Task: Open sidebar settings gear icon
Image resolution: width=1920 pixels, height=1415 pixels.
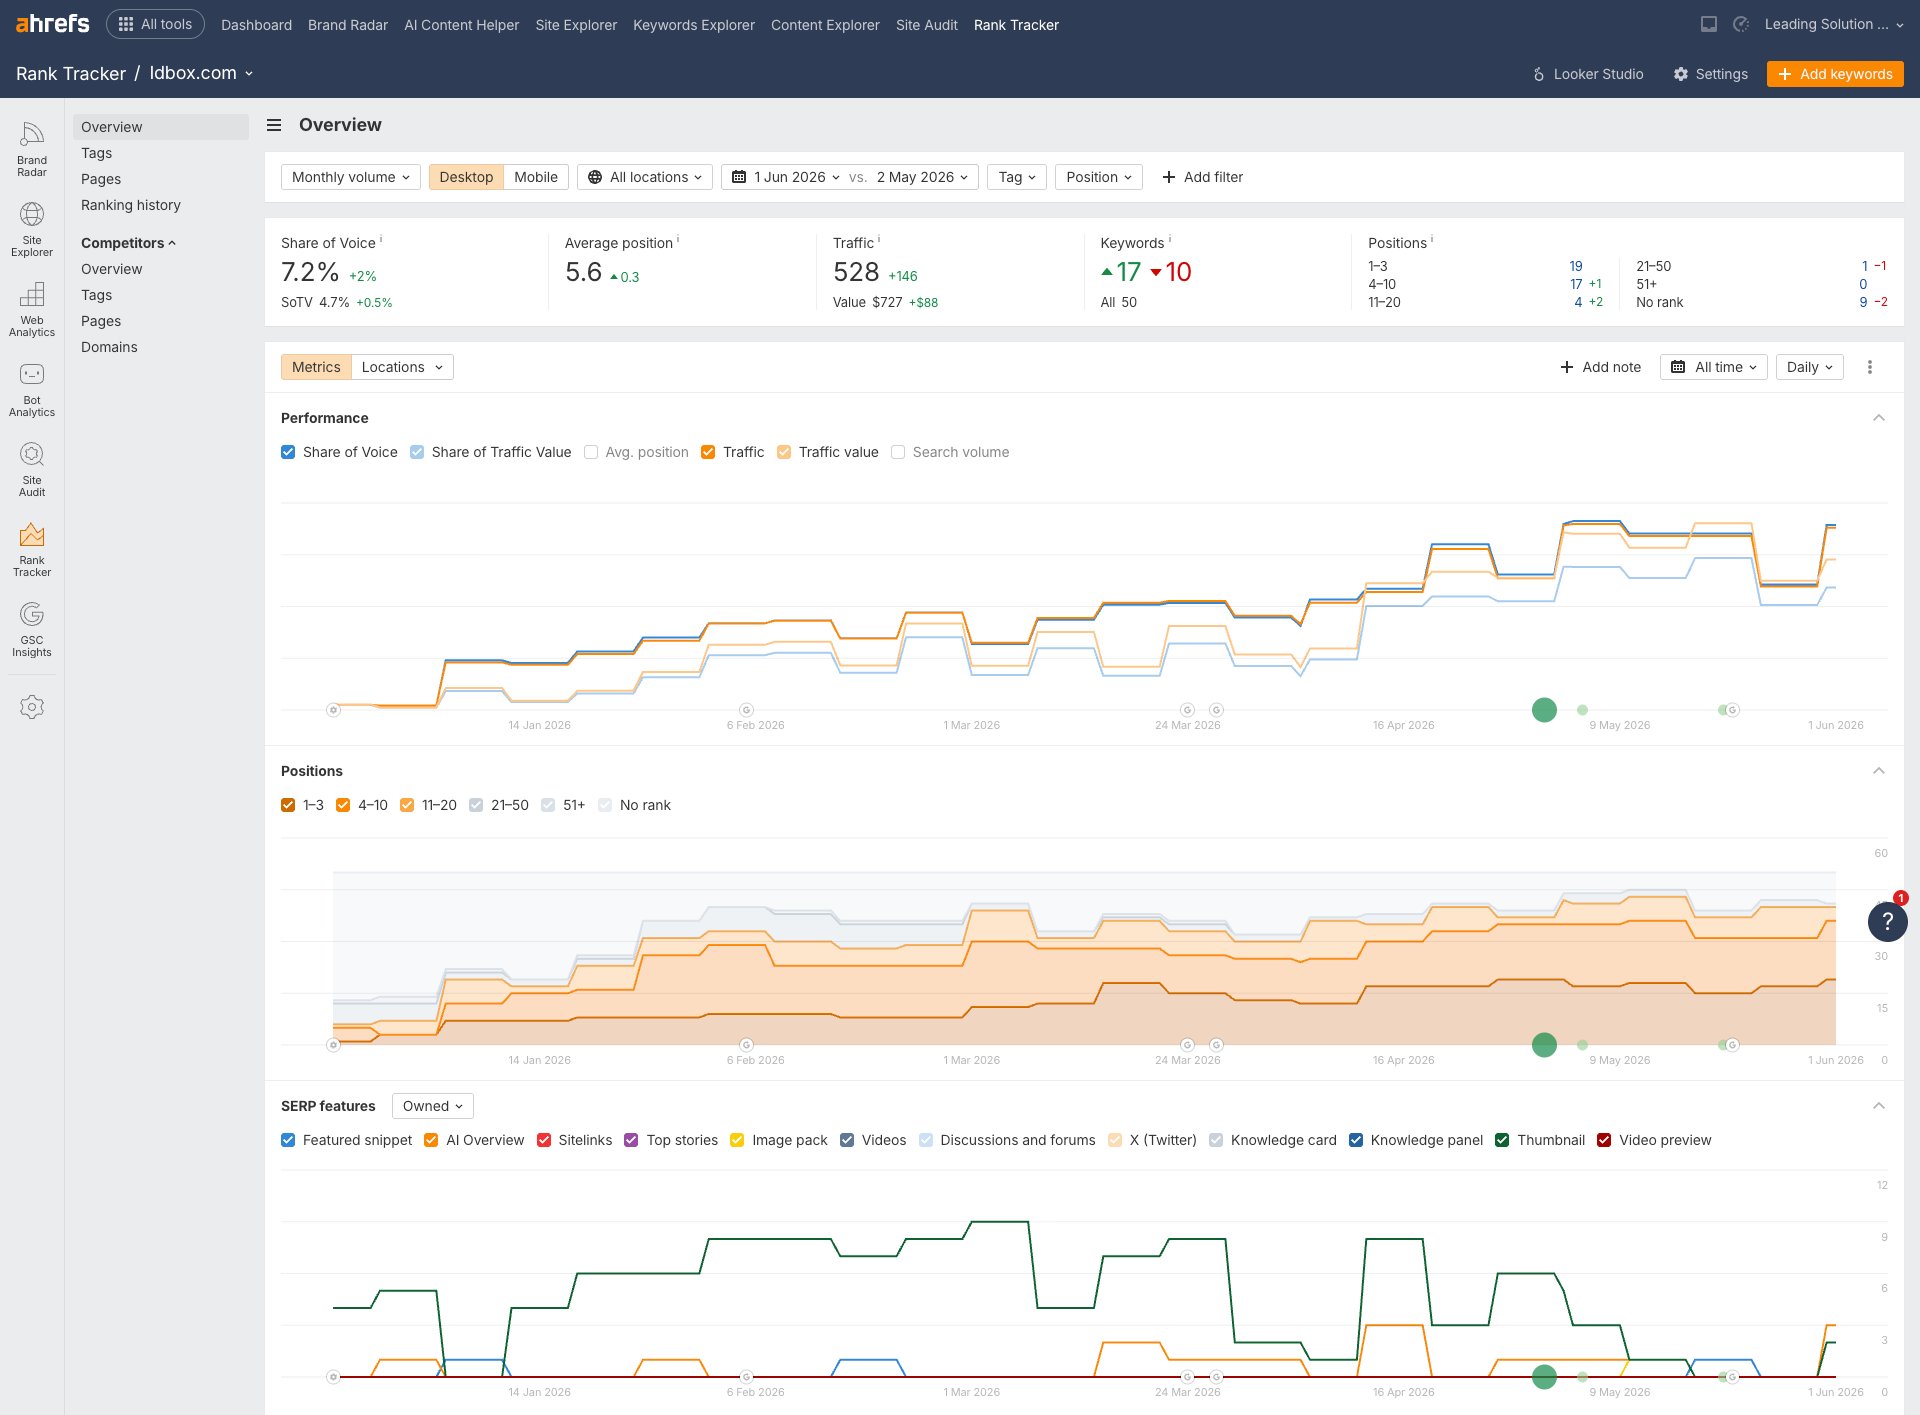Action: pyautogui.click(x=32, y=707)
